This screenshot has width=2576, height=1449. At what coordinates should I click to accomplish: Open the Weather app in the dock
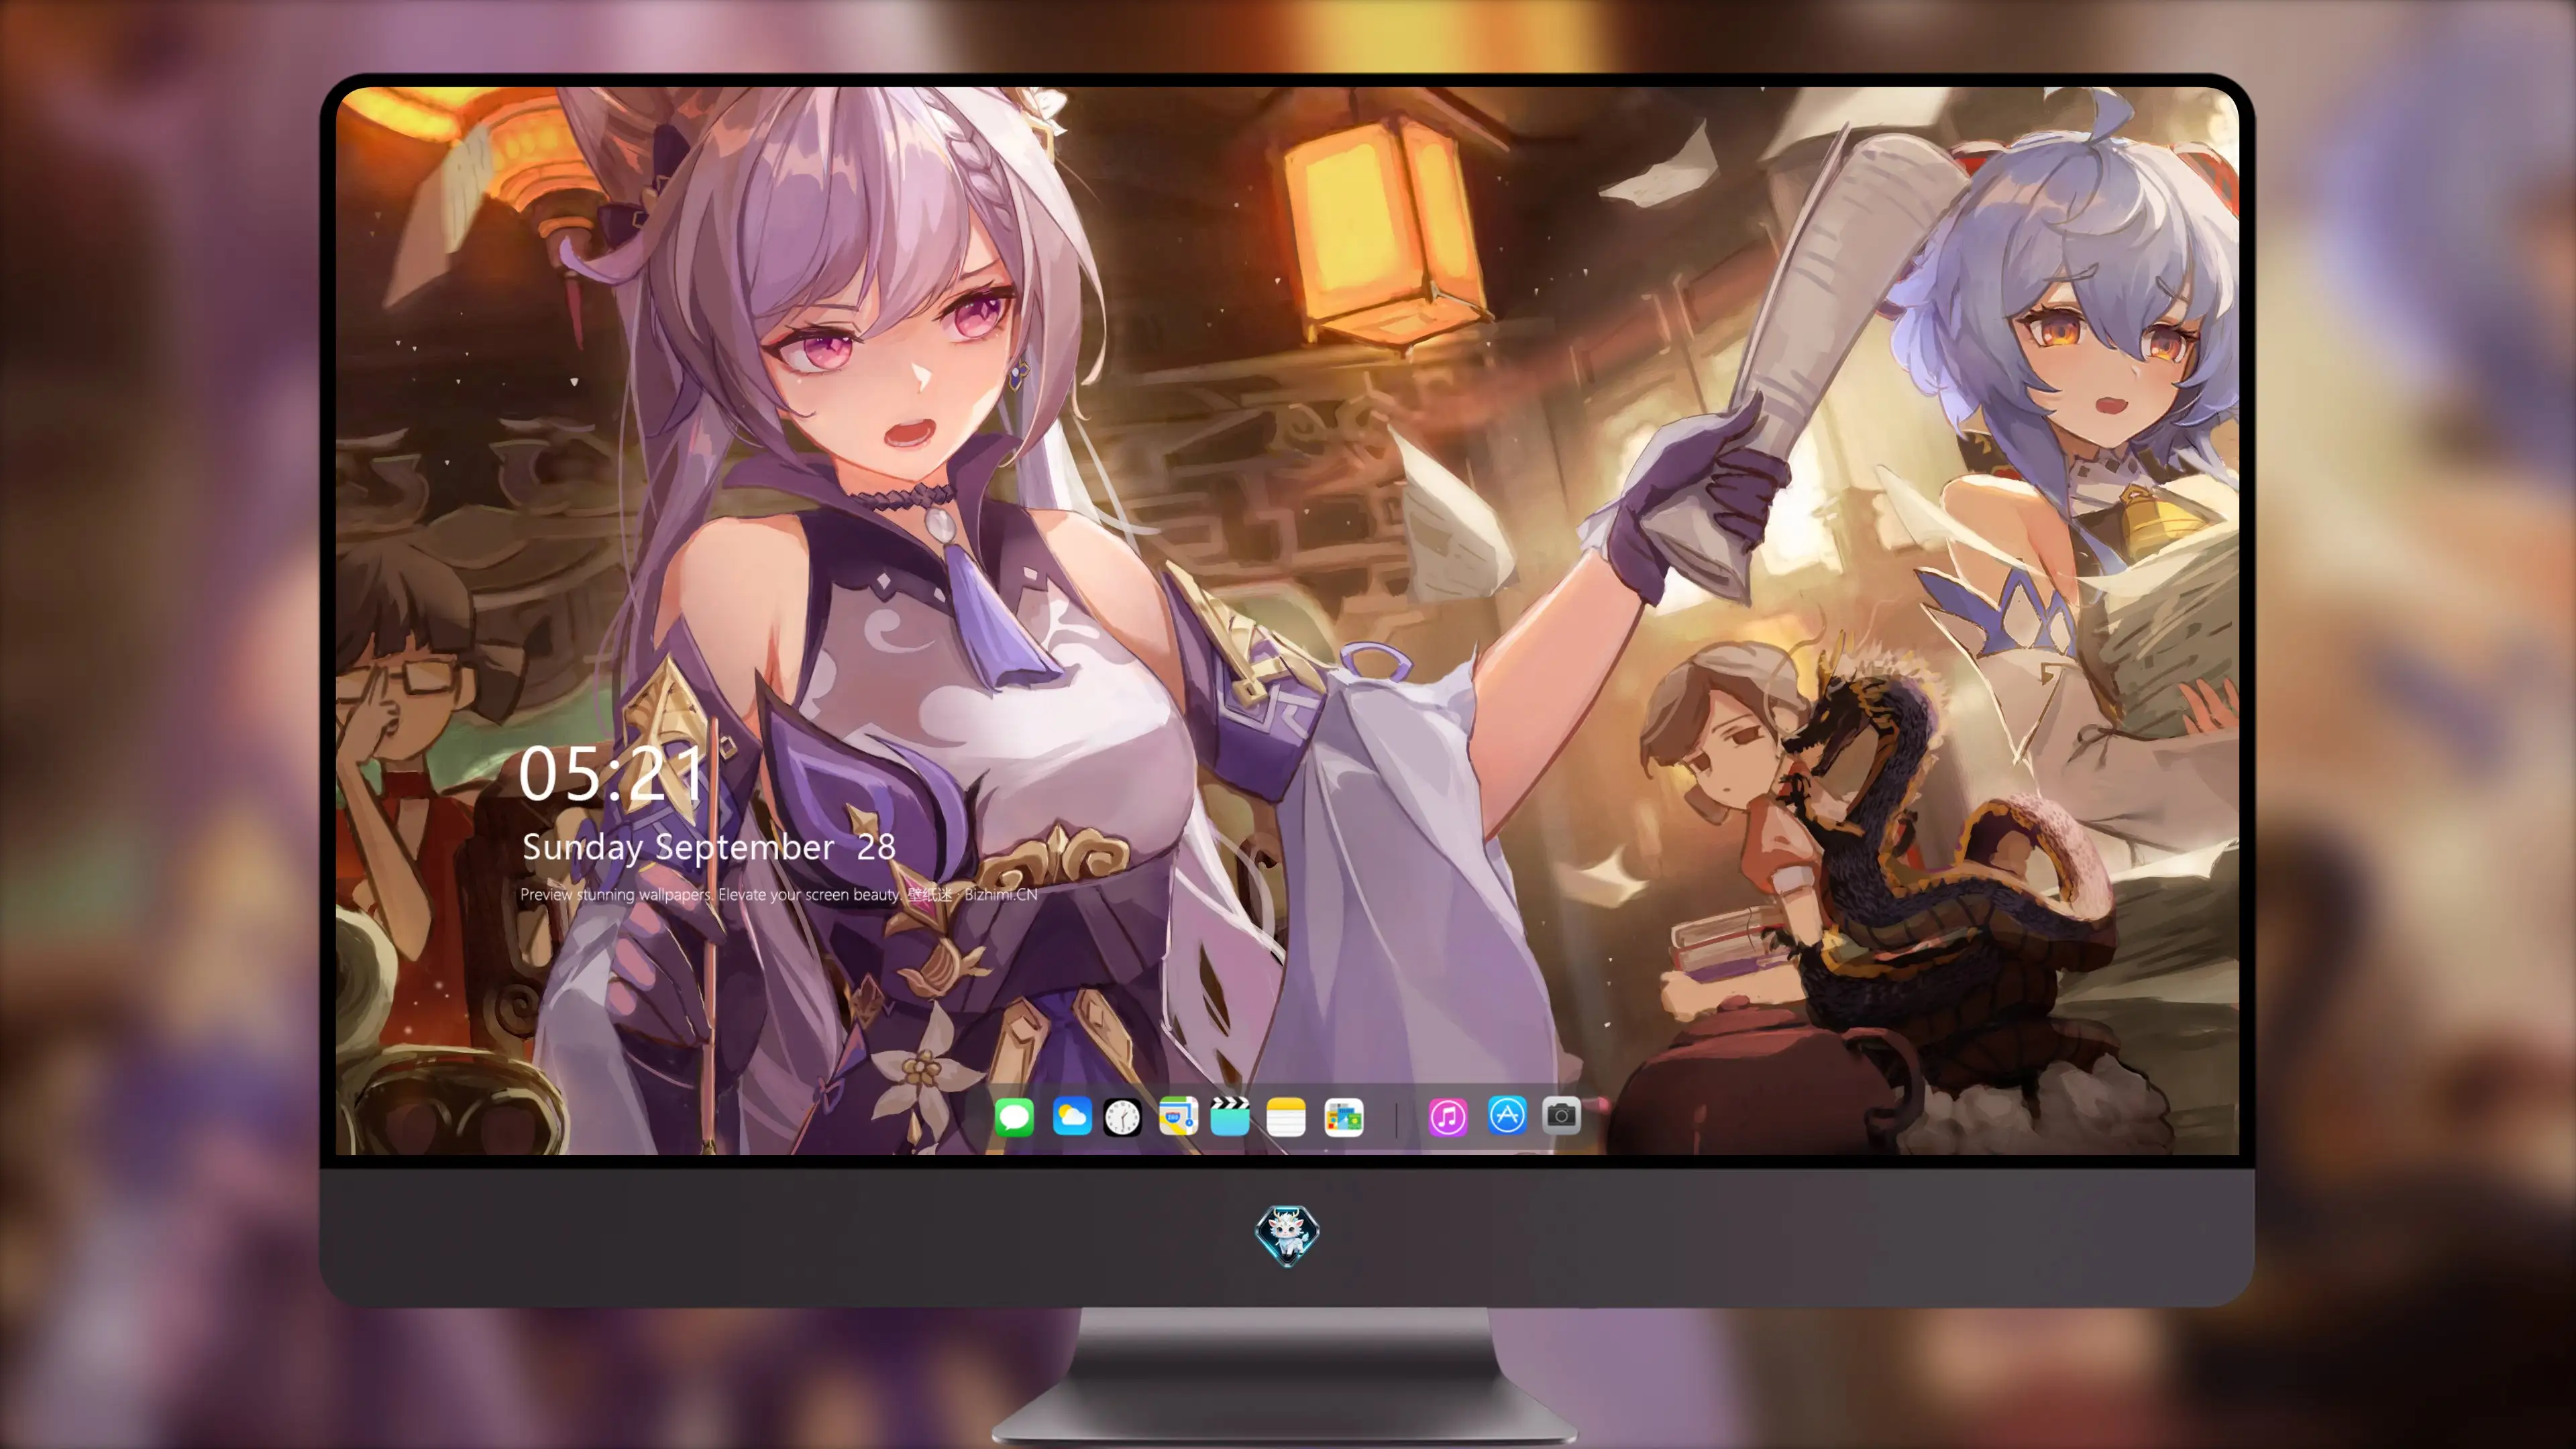tap(1072, 1117)
